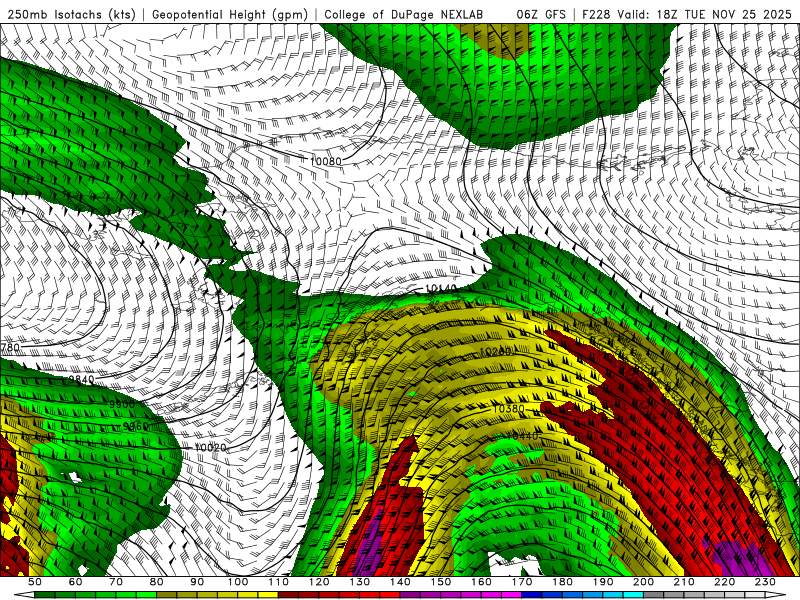Click the bright yellow color bar swatch before 110
The image size is (800, 600).
click(x=268, y=595)
